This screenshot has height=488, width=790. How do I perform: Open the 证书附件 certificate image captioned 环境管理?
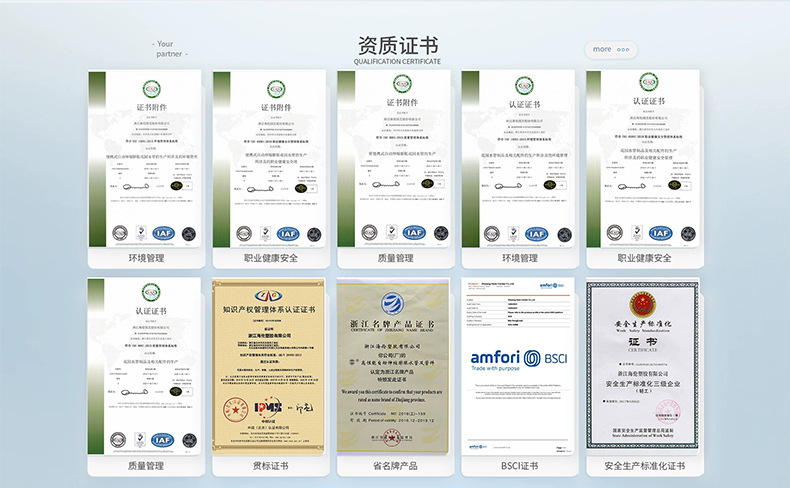145,159
